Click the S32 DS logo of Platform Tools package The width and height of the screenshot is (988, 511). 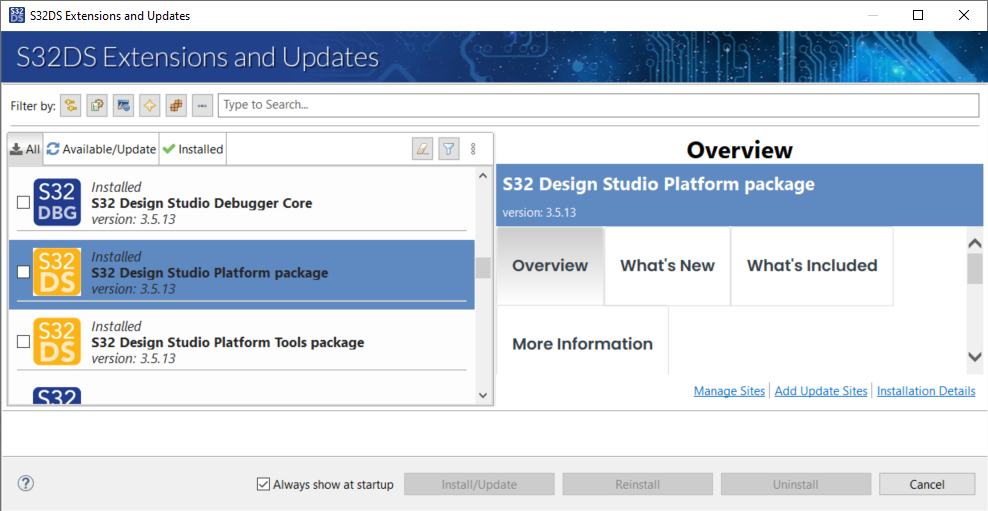(x=57, y=342)
